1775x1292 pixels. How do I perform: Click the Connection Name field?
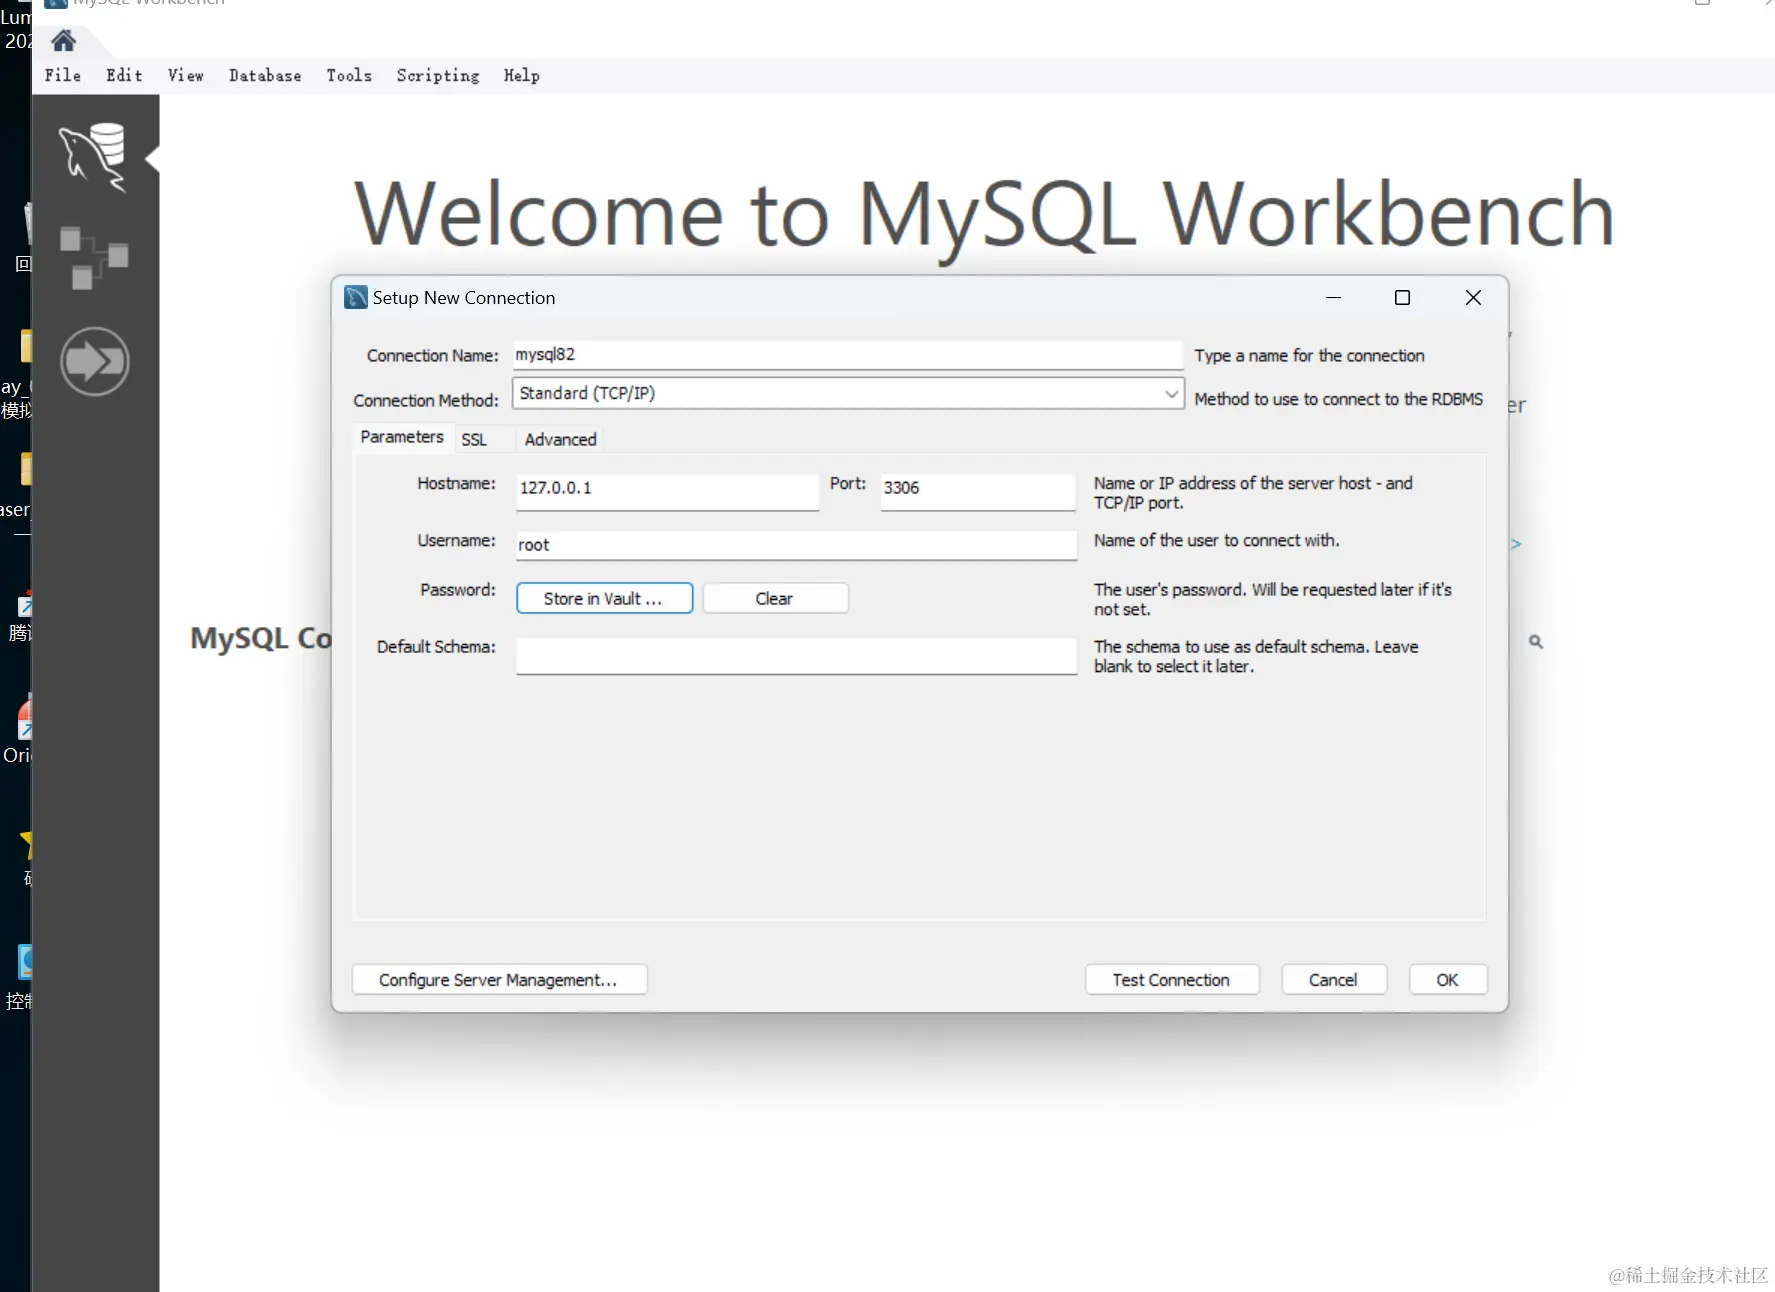[x=848, y=355]
